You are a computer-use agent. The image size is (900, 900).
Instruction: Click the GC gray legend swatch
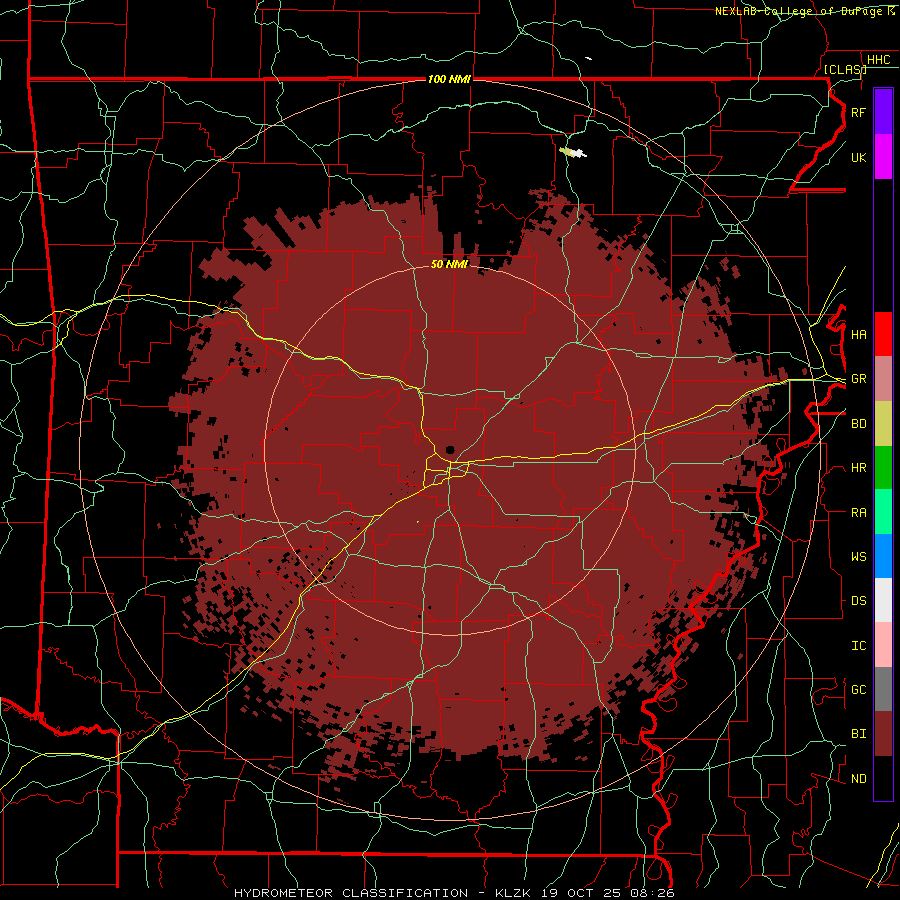883,689
